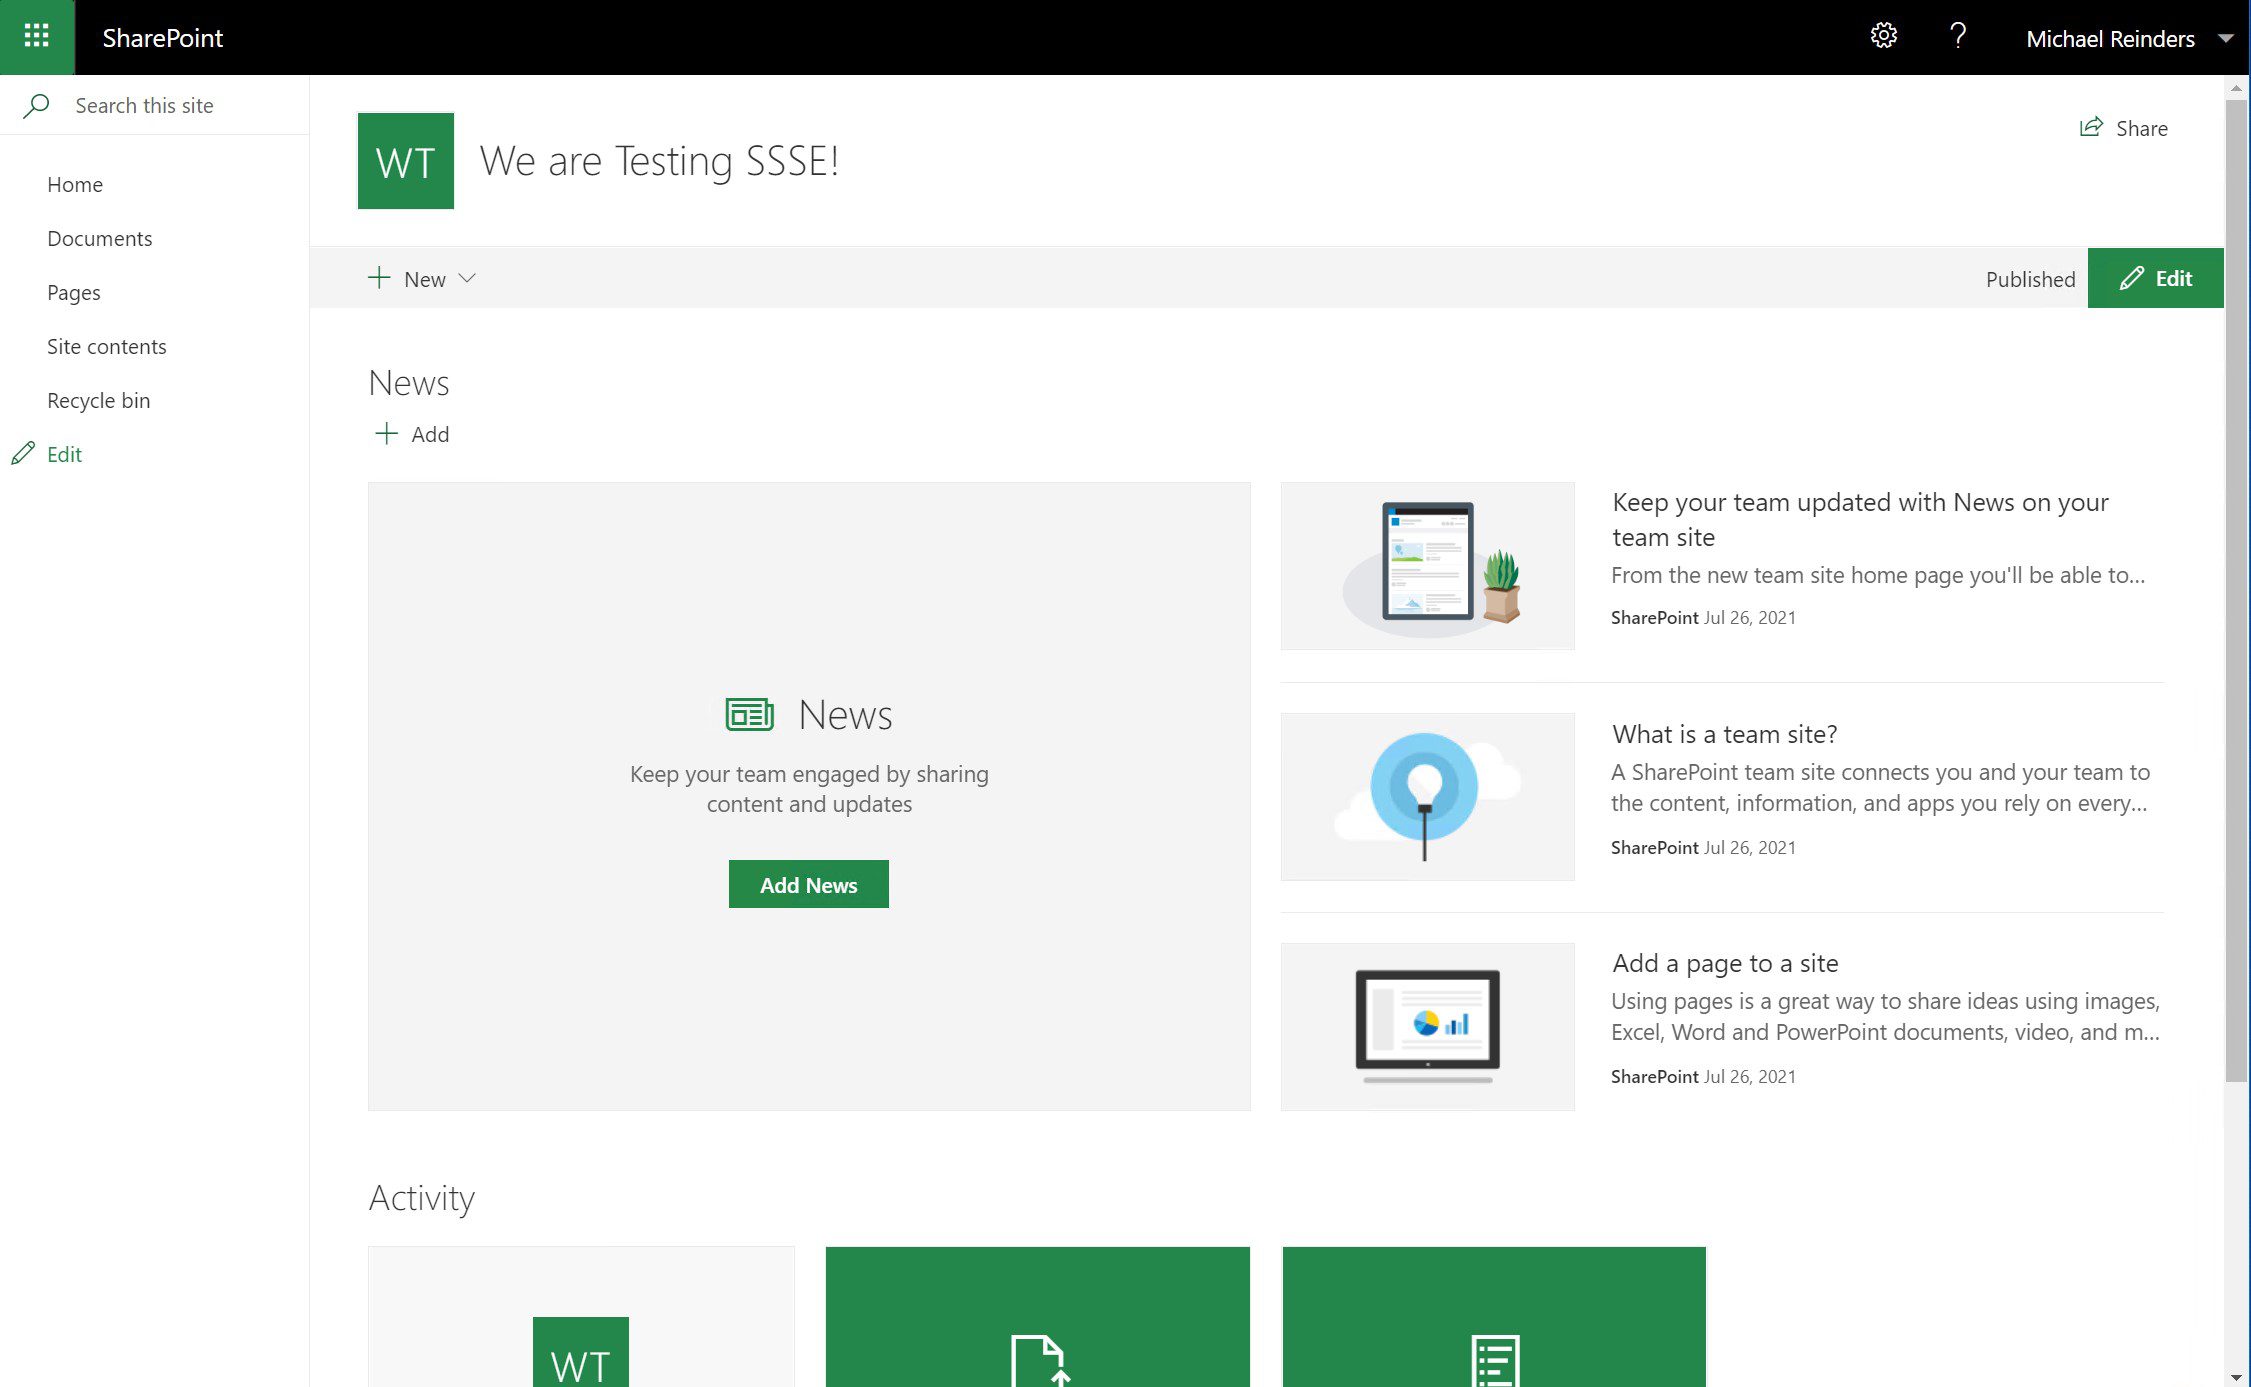Click the scrollbar up arrow
This screenshot has width=2251, height=1387.
tap(2236, 88)
